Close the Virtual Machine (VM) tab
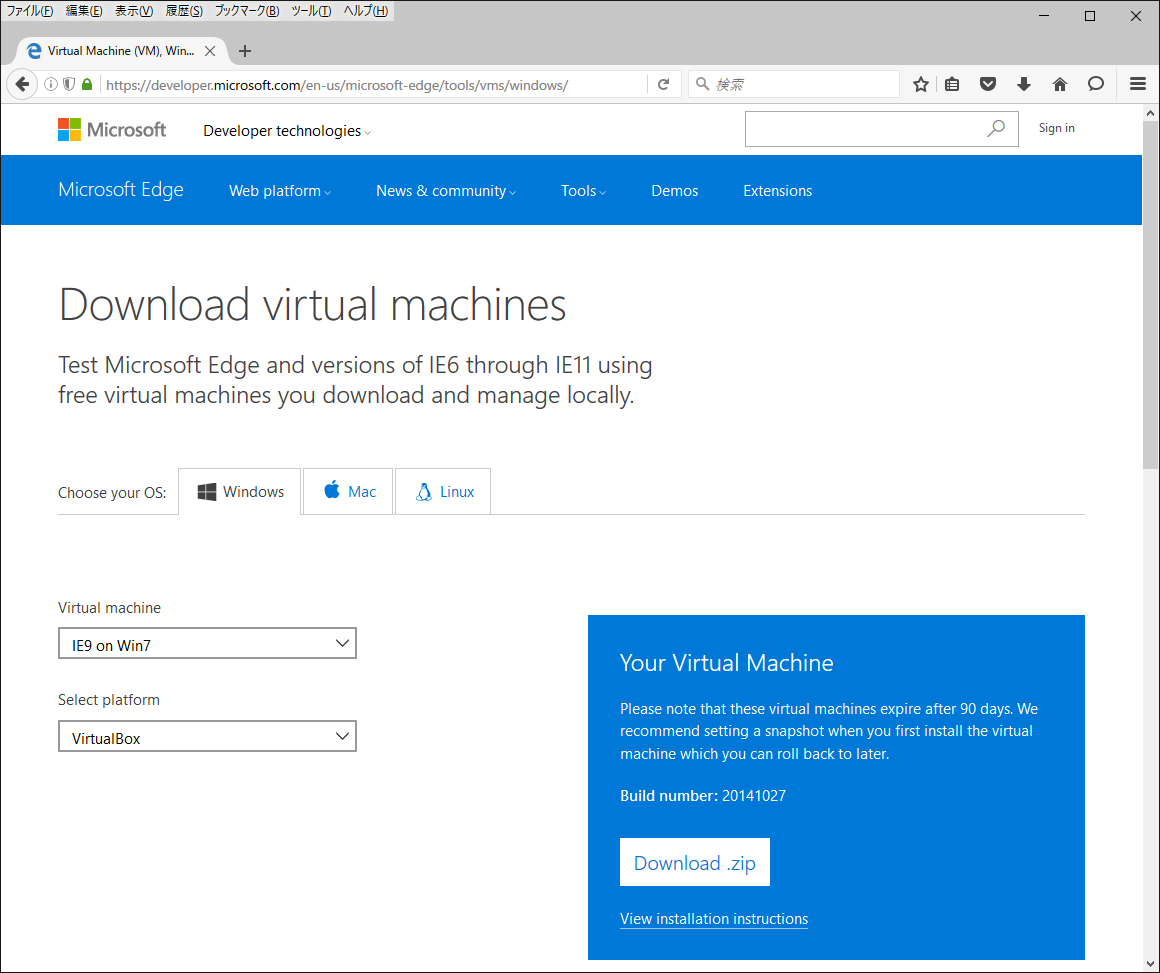1160x973 pixels. [x=210, y=51]
